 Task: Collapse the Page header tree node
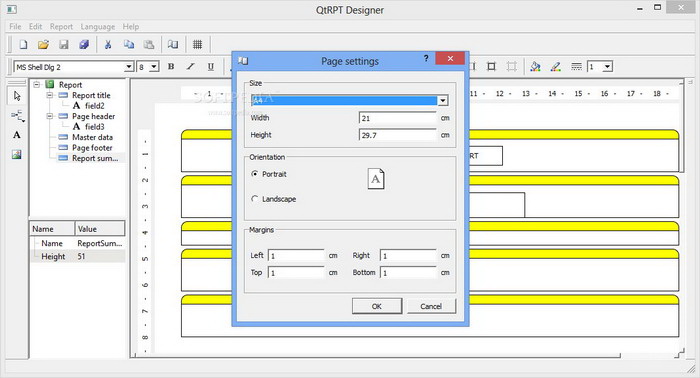coord(50,116)
